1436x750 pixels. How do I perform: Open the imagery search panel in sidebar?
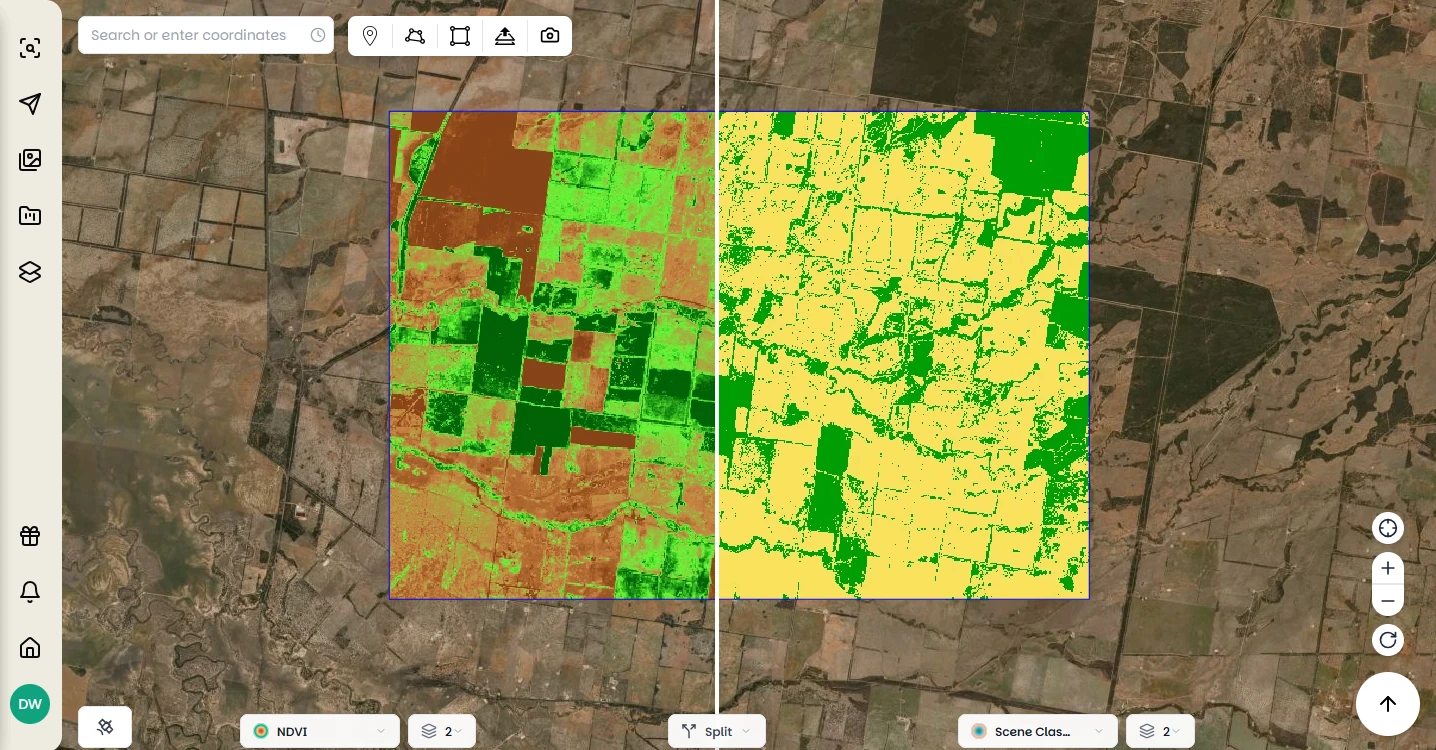click(30, 47)
